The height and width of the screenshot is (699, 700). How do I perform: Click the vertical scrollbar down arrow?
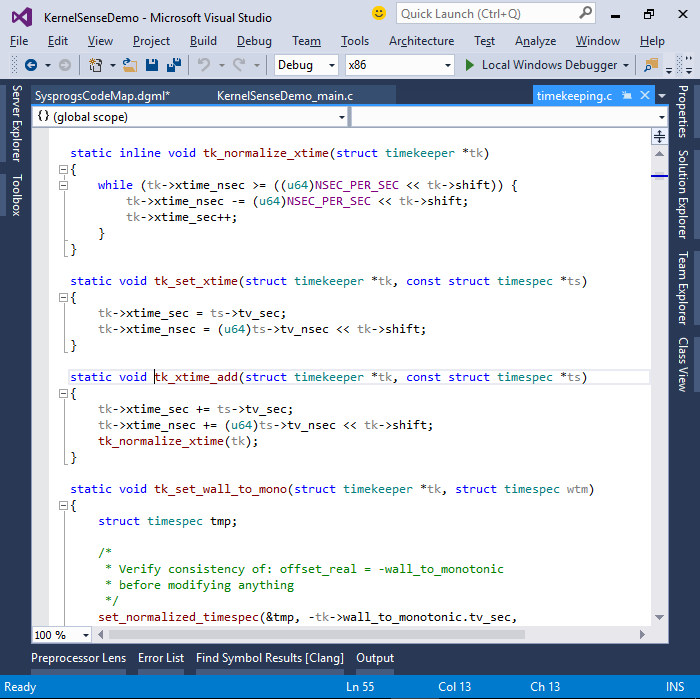click(x=659, y=617)
